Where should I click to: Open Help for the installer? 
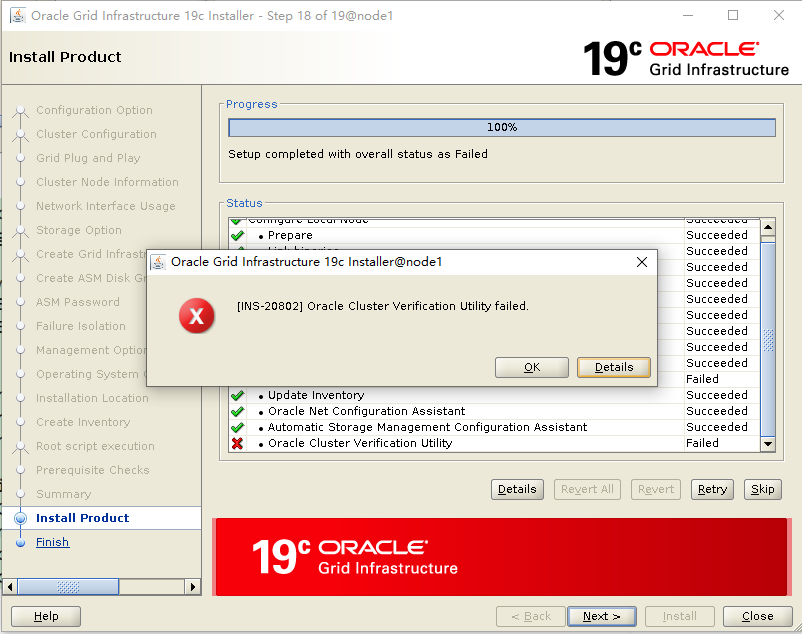click(46, 616)
